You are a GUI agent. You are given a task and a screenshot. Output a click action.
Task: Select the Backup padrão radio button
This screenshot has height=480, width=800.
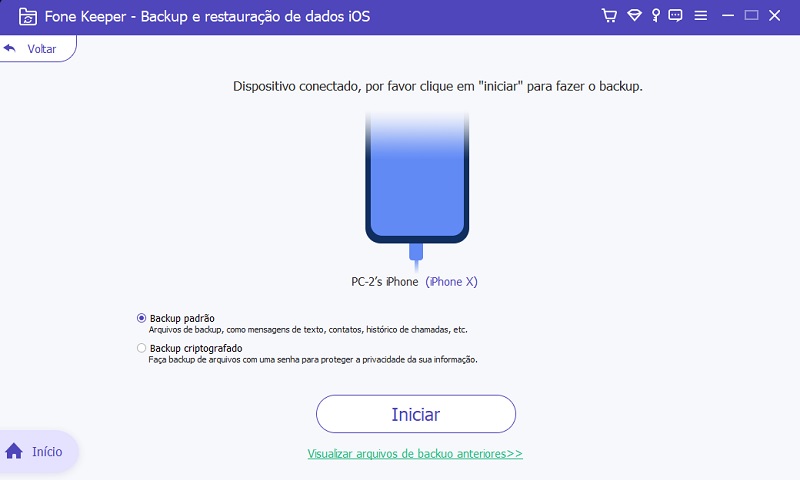pos(141,318)
